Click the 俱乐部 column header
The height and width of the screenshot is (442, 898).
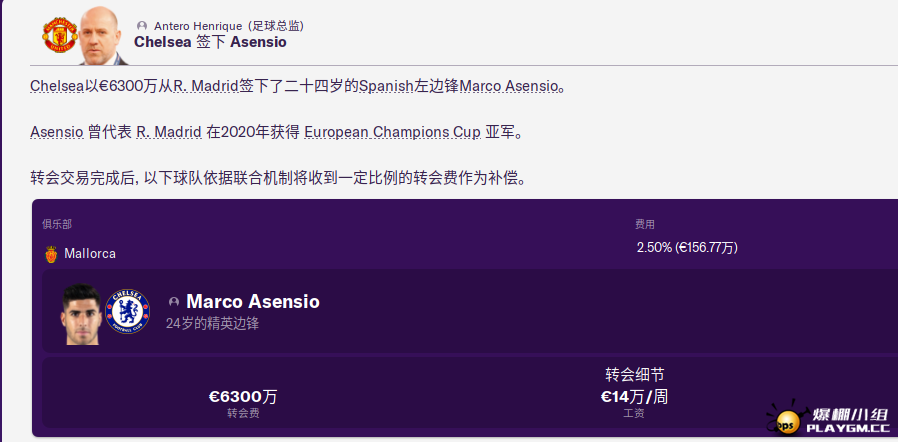pos(57,224)
